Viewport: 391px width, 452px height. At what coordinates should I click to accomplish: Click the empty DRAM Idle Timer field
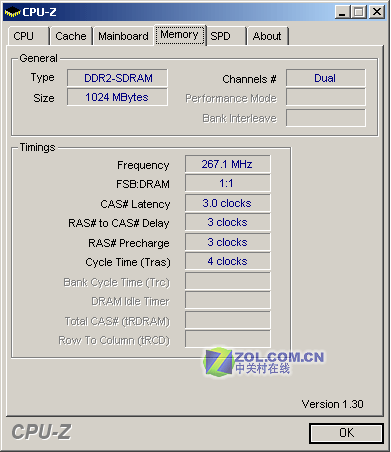pos(228,301)
